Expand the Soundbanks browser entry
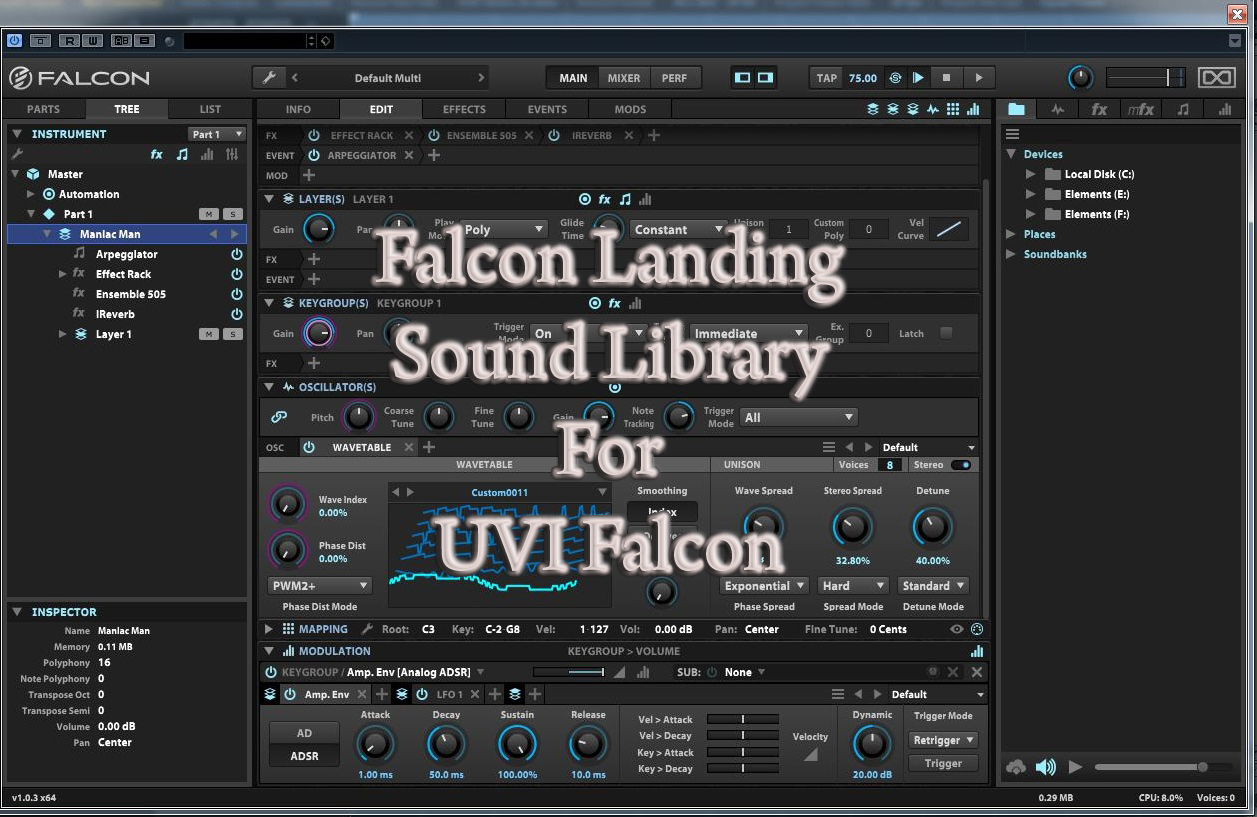The image size is (1257, 817). tap(1011, 254)
